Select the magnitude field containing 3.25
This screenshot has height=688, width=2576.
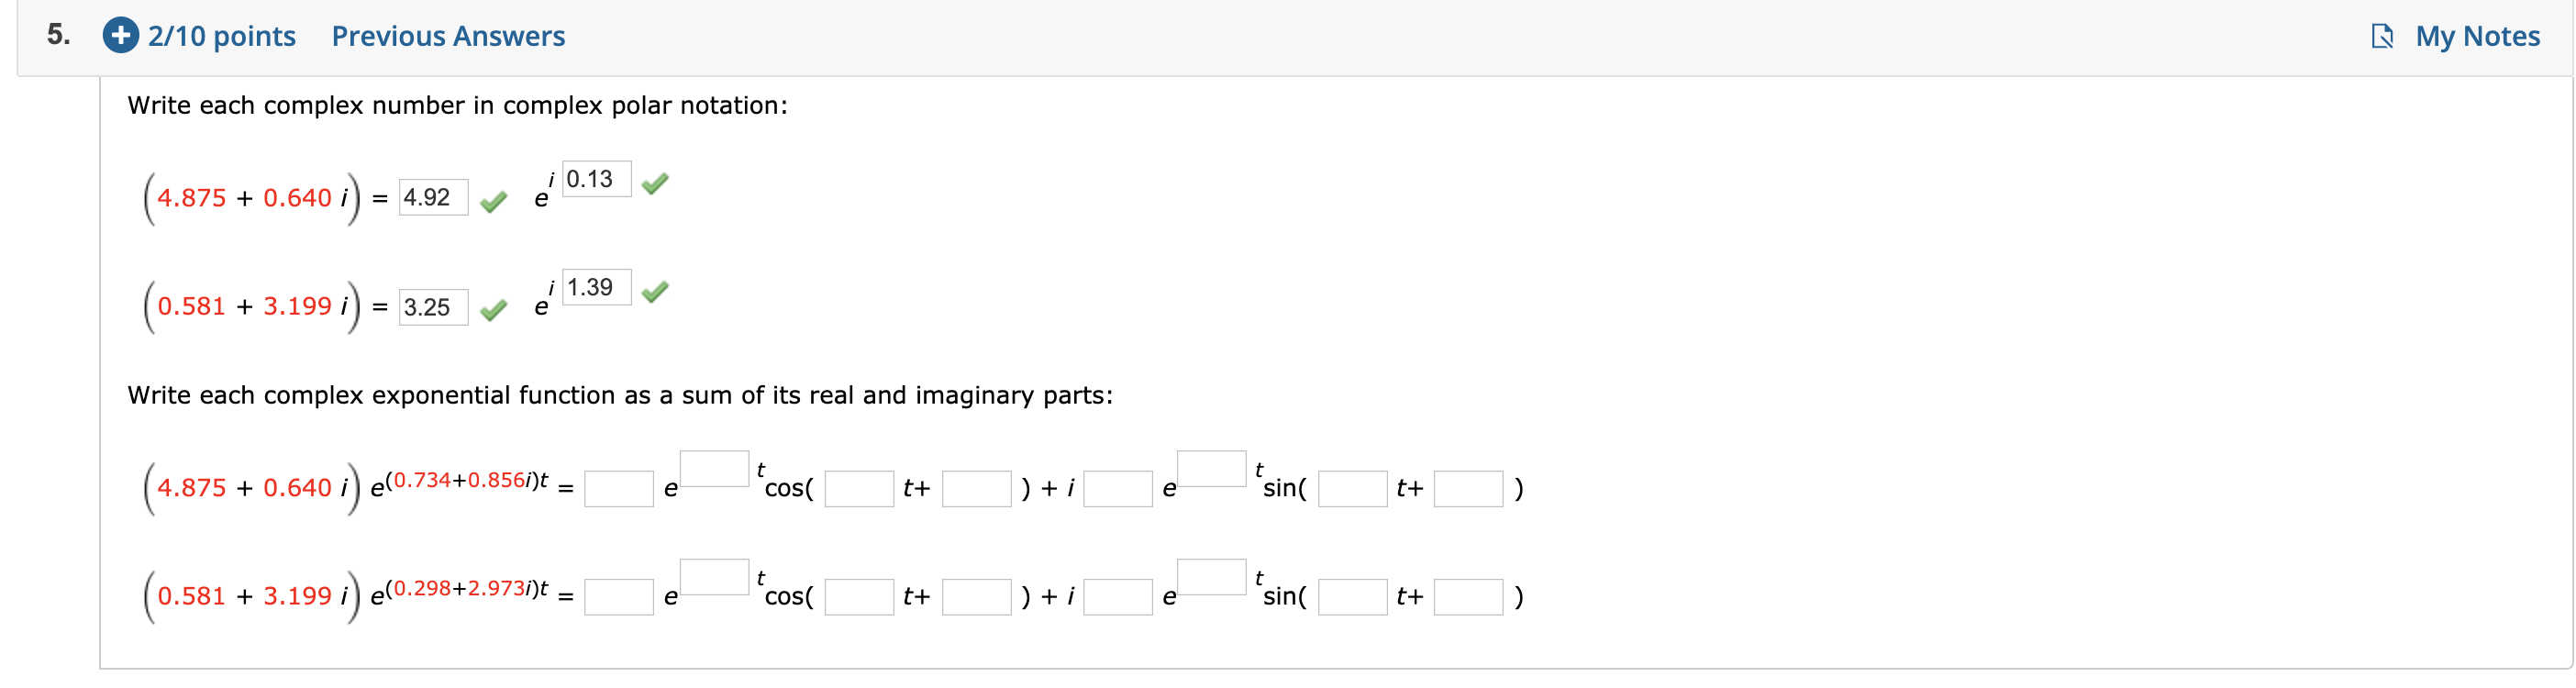[x=433, y=306]
